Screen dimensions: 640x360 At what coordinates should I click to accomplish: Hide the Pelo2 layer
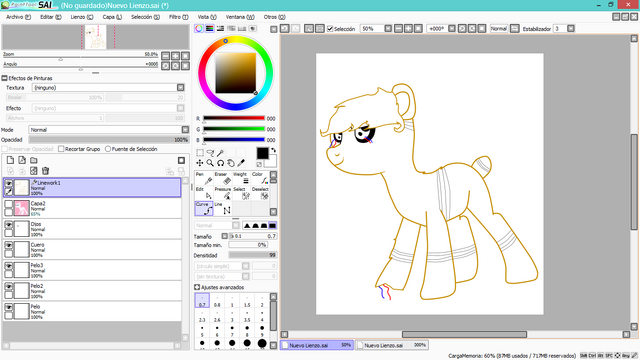(8, 286)
